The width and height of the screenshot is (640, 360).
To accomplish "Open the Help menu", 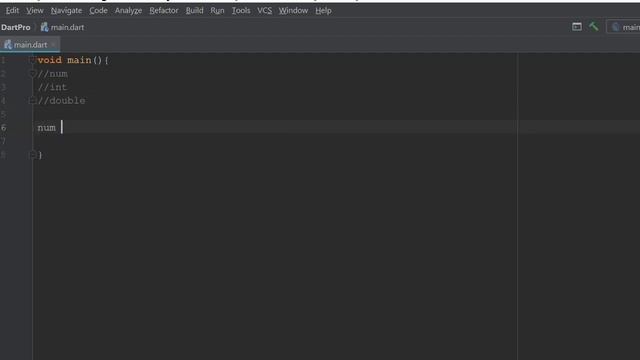I will pyautogui.click(x=323, y=11).
